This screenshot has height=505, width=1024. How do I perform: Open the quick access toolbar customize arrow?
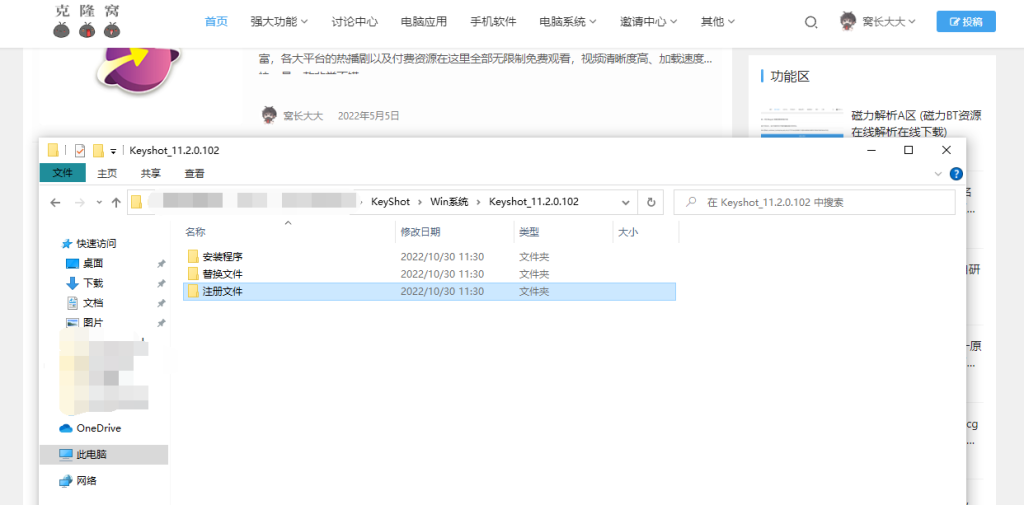coord(113,151)
